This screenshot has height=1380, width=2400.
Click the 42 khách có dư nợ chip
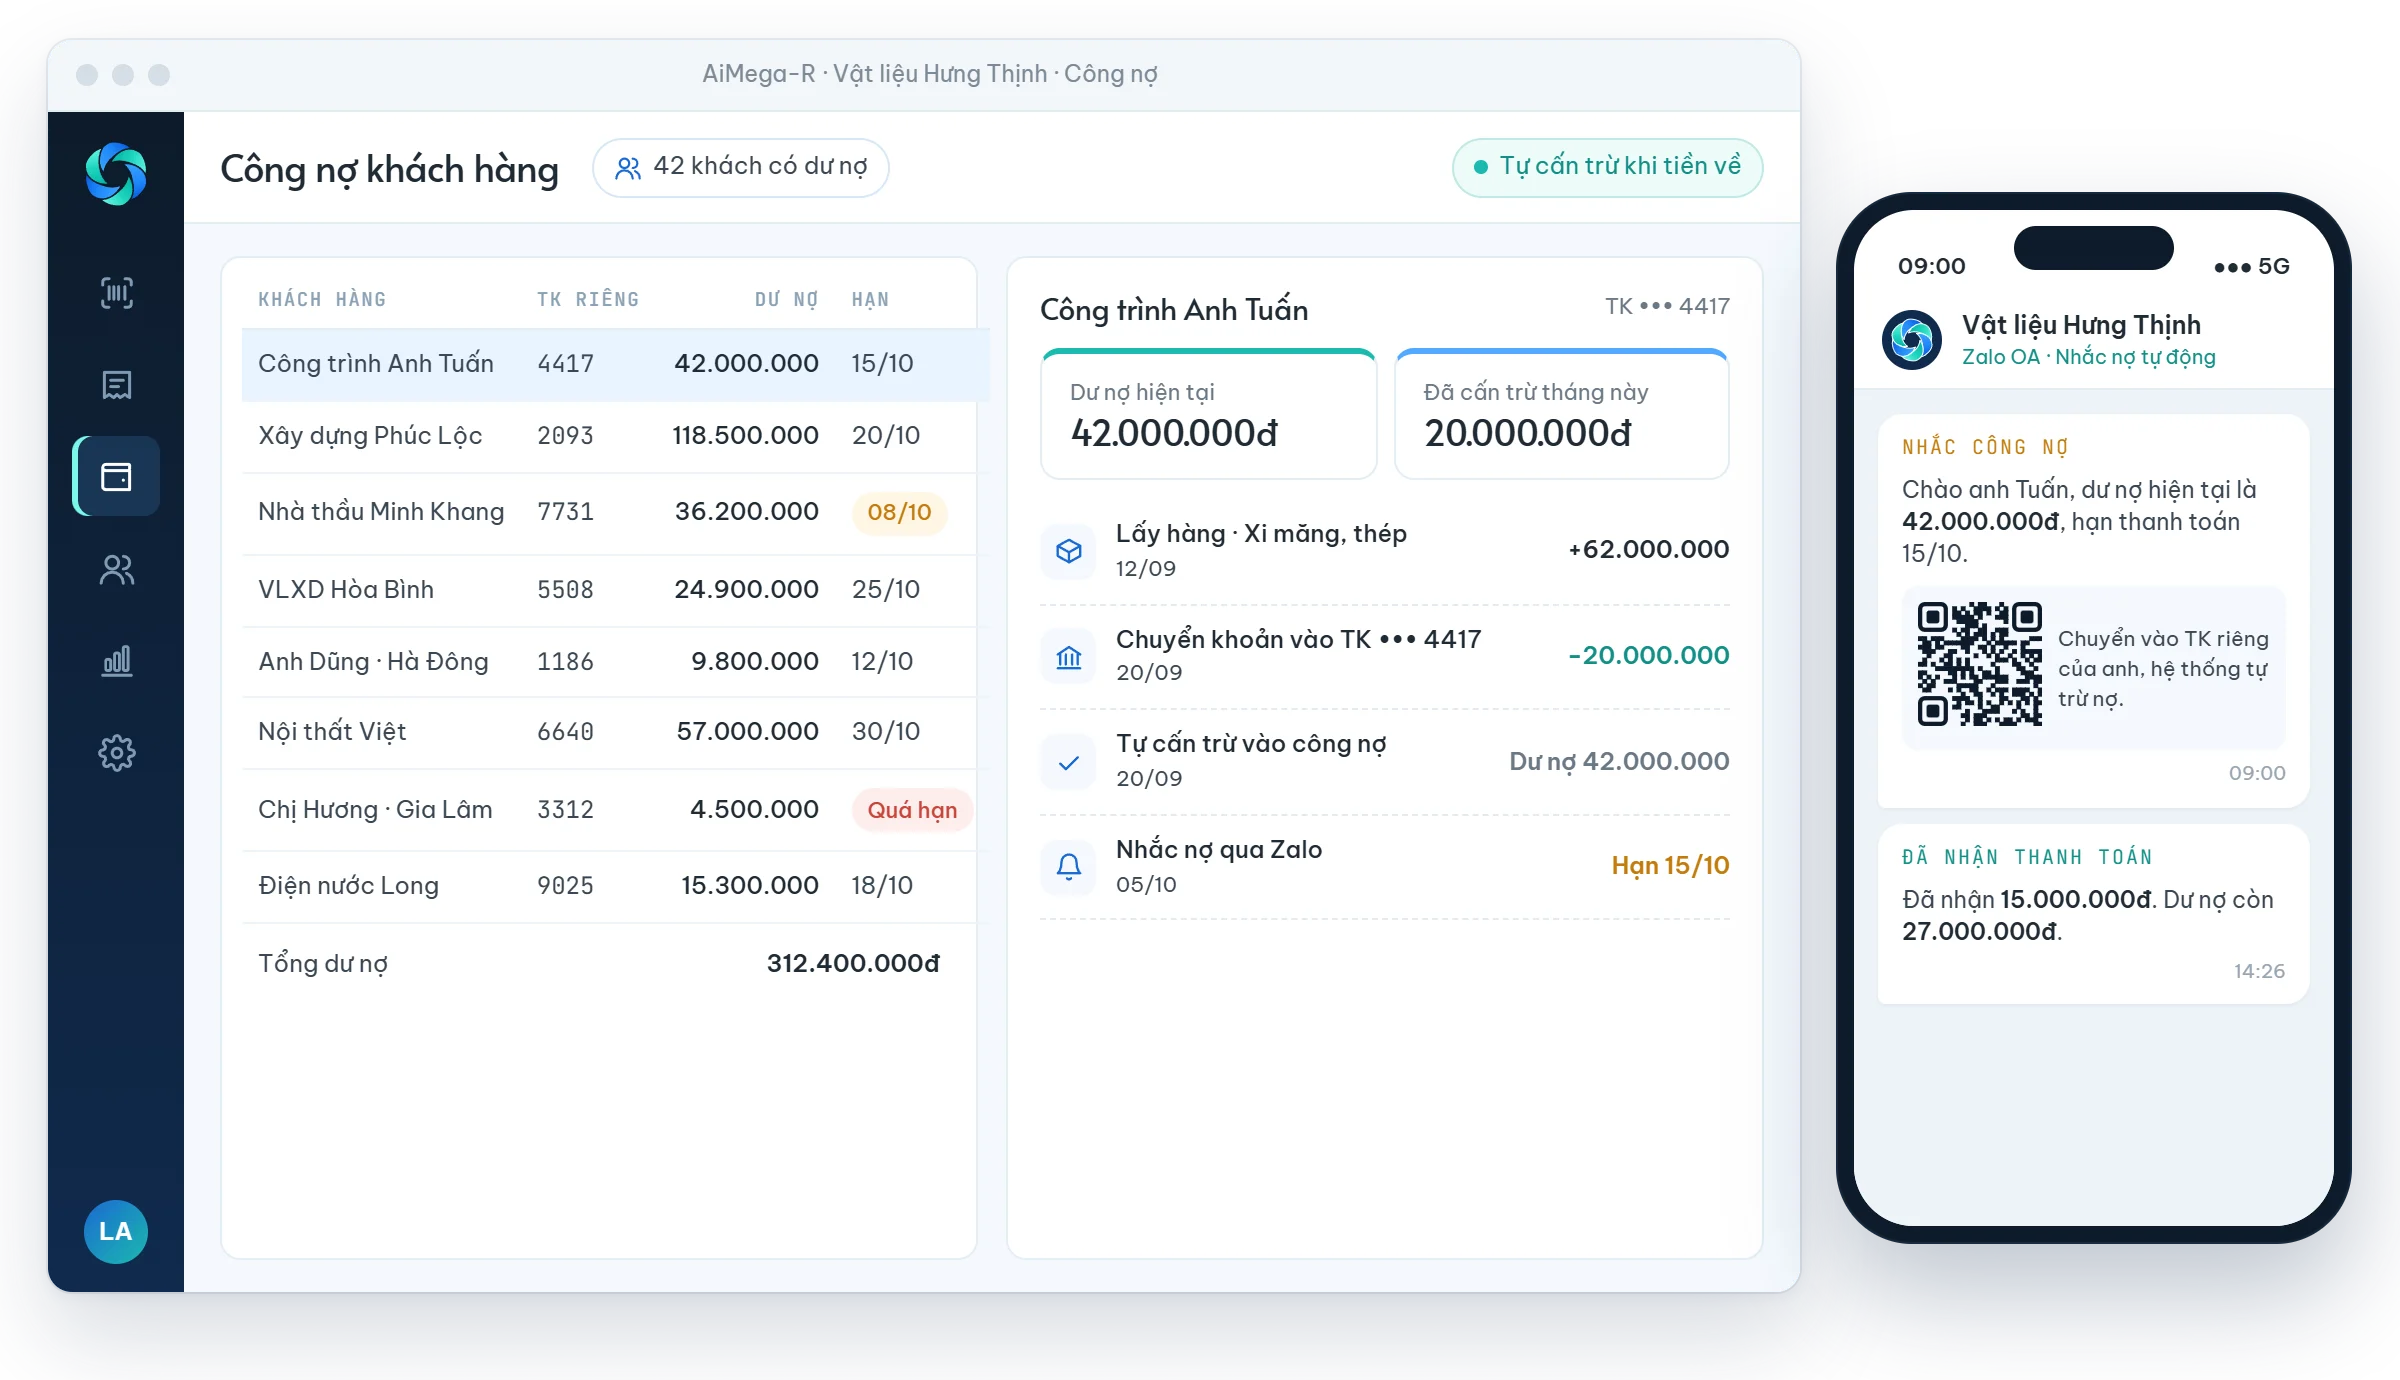tap(740, 167)
